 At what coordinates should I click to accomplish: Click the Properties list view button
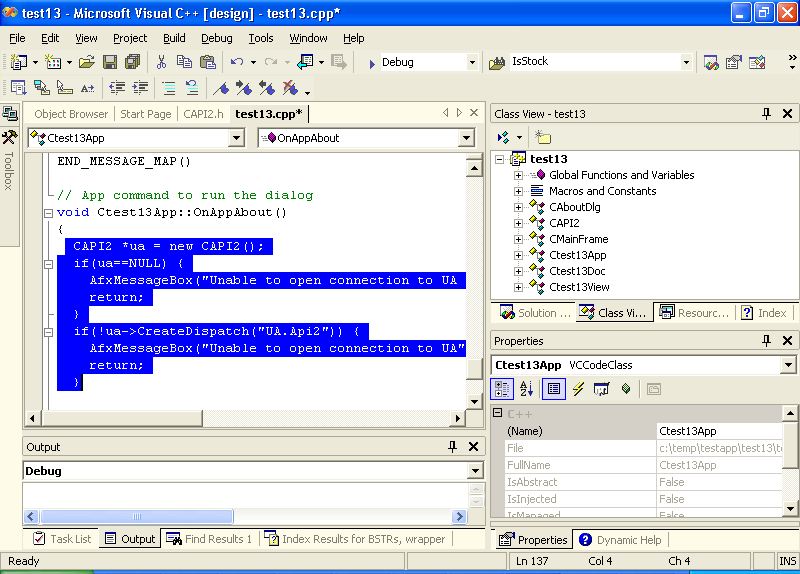click(554, 389)
